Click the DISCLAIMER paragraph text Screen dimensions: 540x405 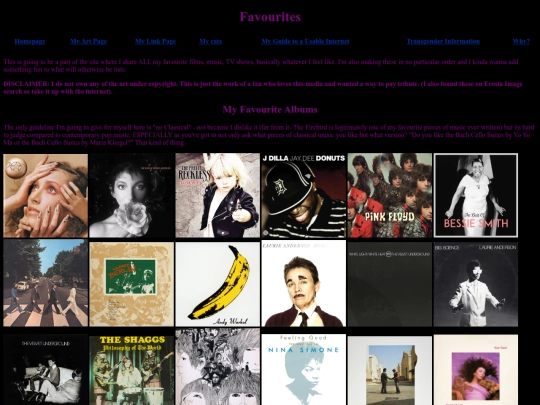pyautogui.click(x=263, y=87)
